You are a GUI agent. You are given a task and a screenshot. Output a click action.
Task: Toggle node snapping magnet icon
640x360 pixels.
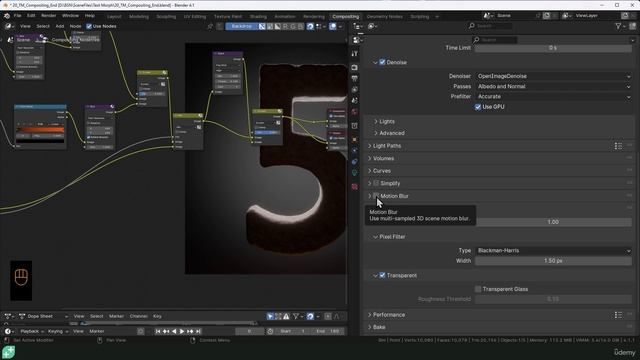310,26
